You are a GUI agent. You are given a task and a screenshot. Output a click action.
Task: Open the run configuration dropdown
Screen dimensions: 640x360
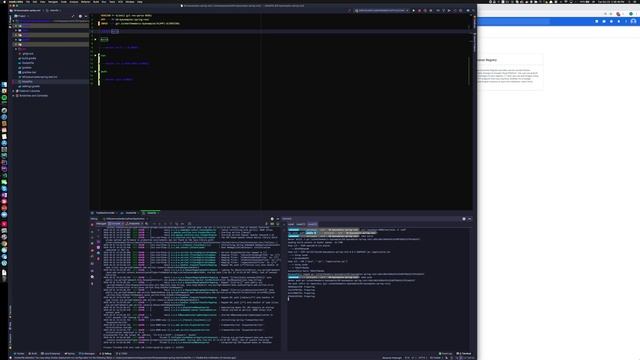coord(382,10)
